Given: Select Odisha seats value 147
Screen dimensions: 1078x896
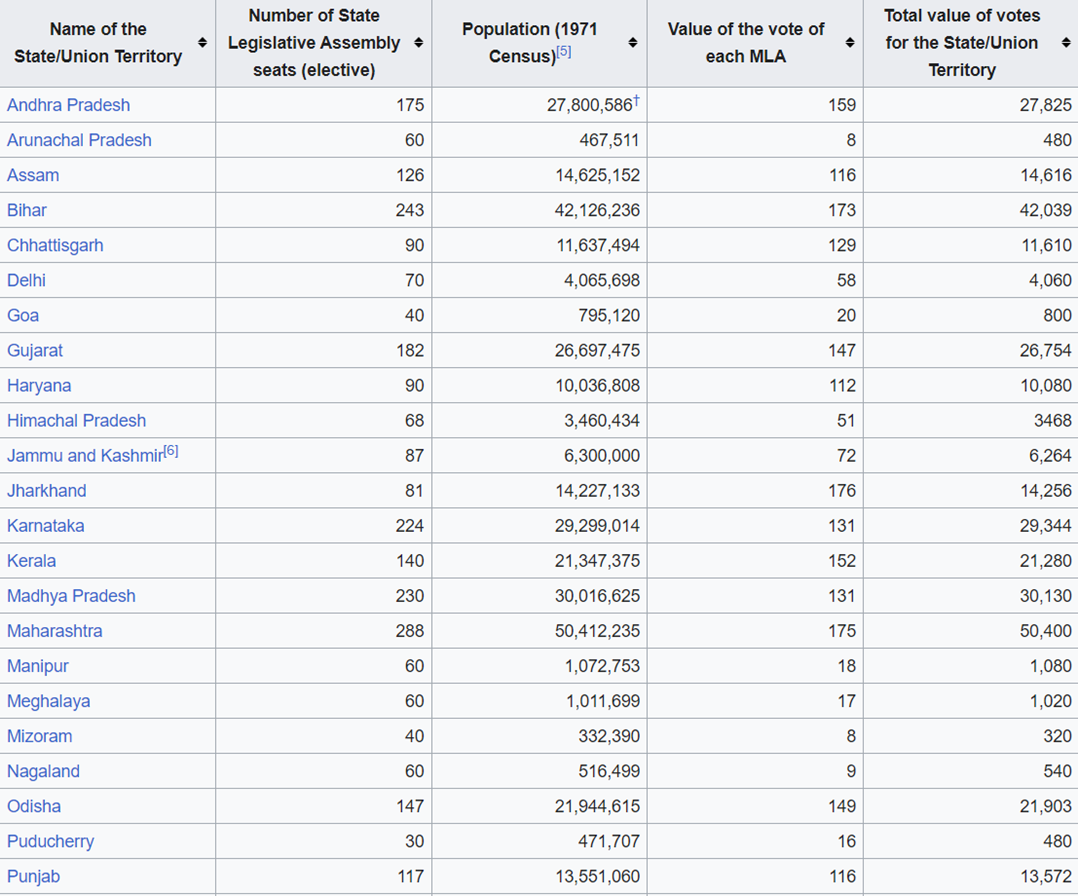Looking at the screenshot, I should coord(410,807).
